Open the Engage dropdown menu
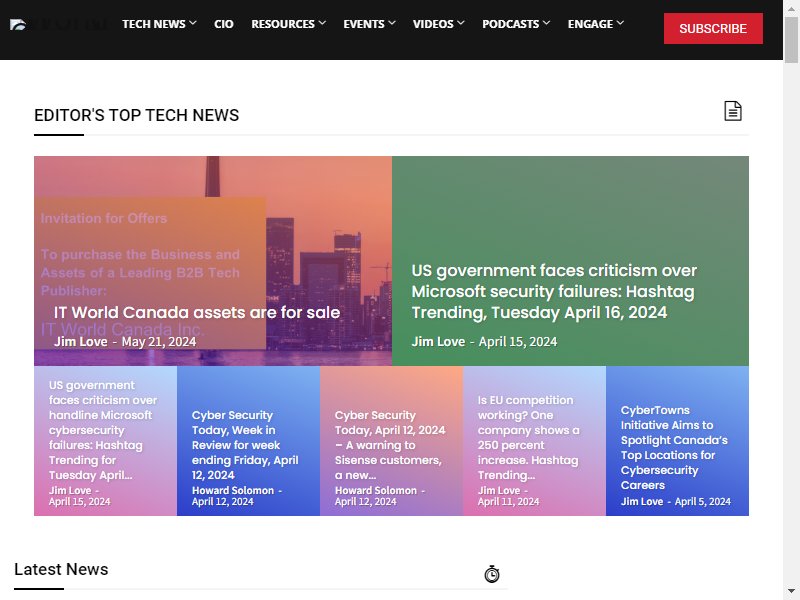This screenshot has width=800, height=600. pyautogui.click(x=596, y=24)
